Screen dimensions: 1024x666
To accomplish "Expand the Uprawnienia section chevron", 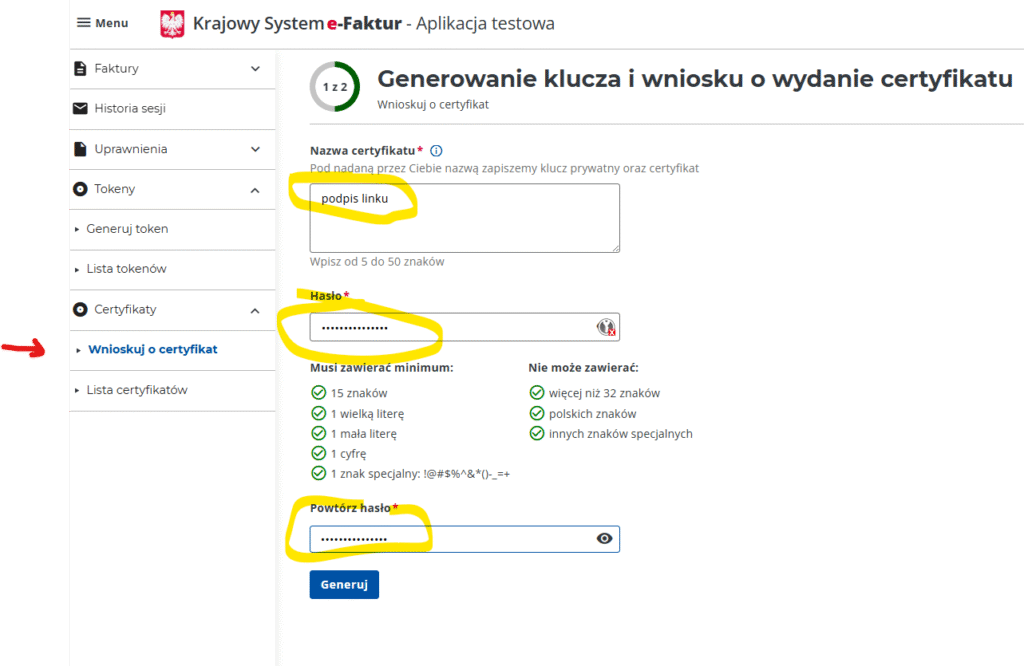I will pyautogui.click(x=255, y=149).
